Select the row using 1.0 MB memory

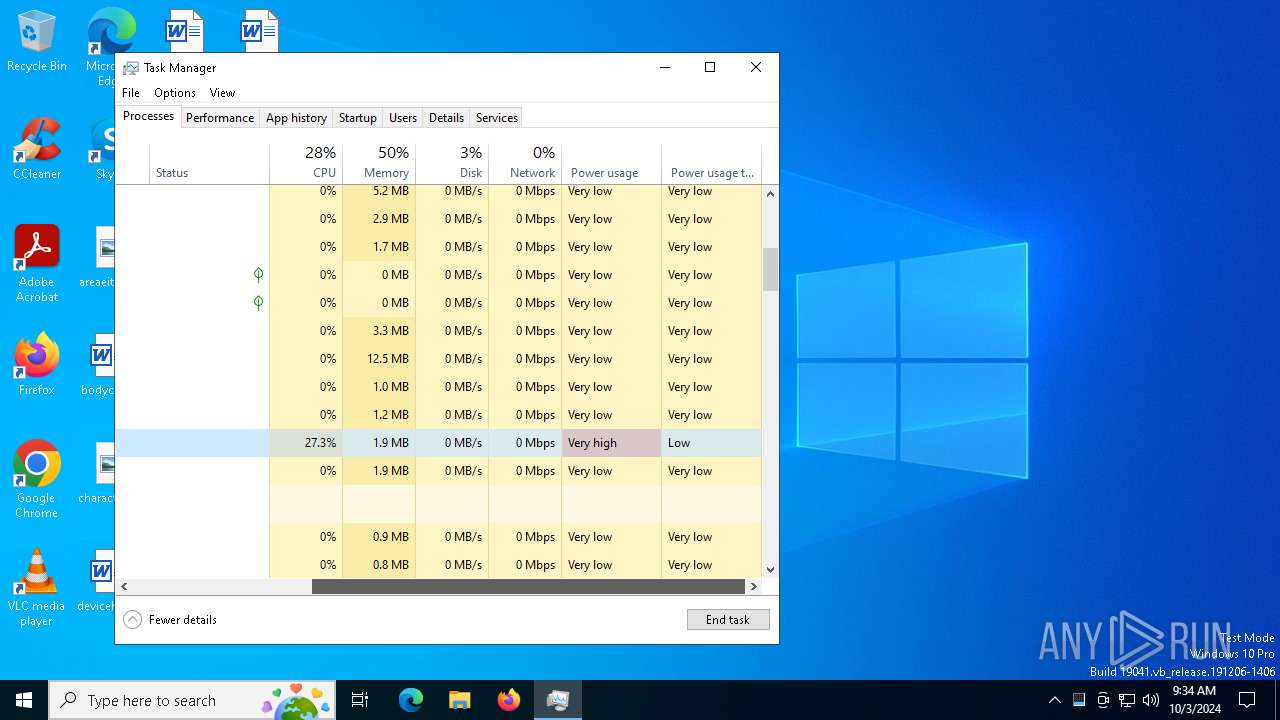(439, 387)
